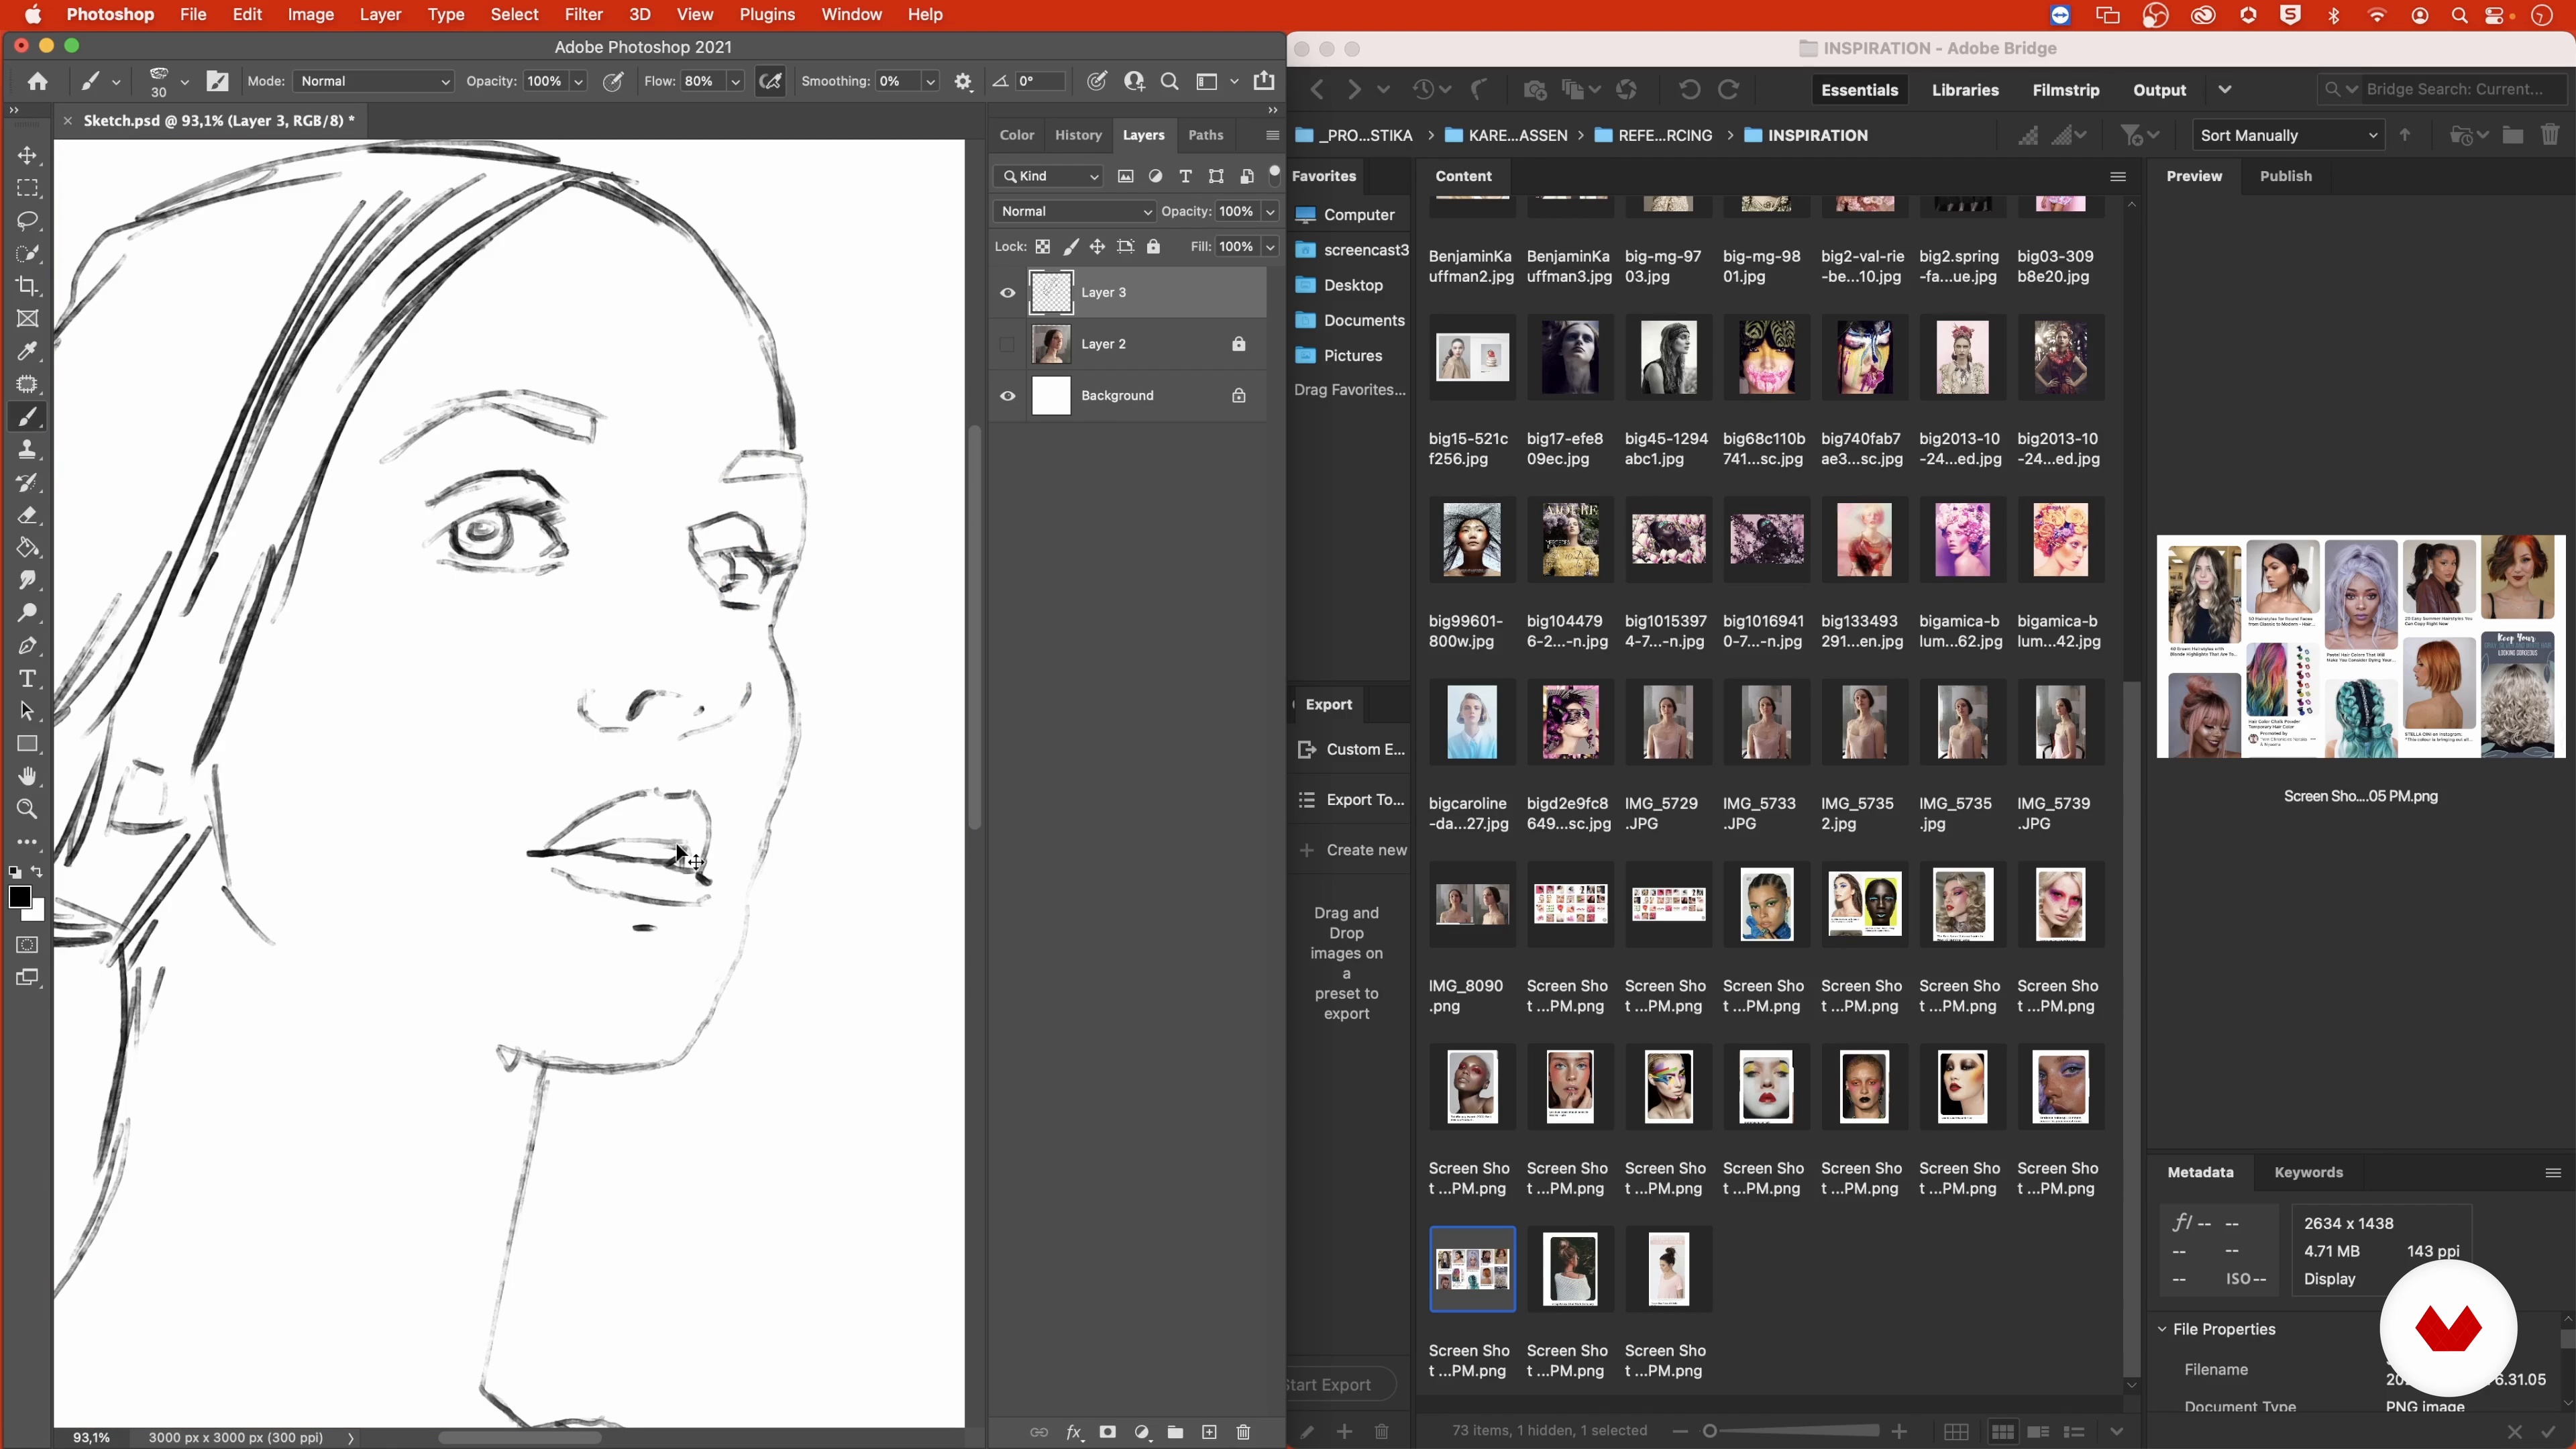2576x1449 pixels.
Task: Switch to the Paths tab
Action: [x=1205, y=136]
